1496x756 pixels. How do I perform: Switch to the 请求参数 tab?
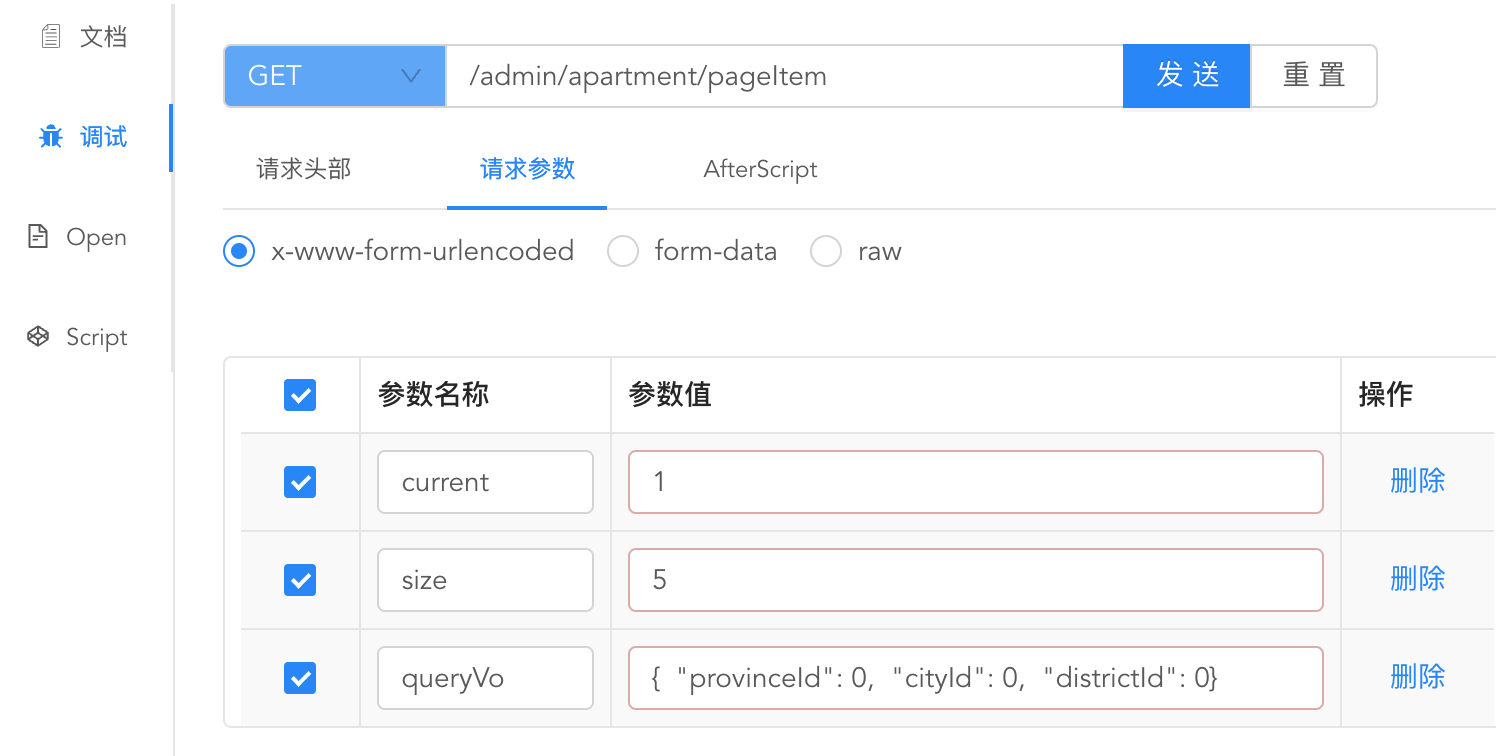527,170
